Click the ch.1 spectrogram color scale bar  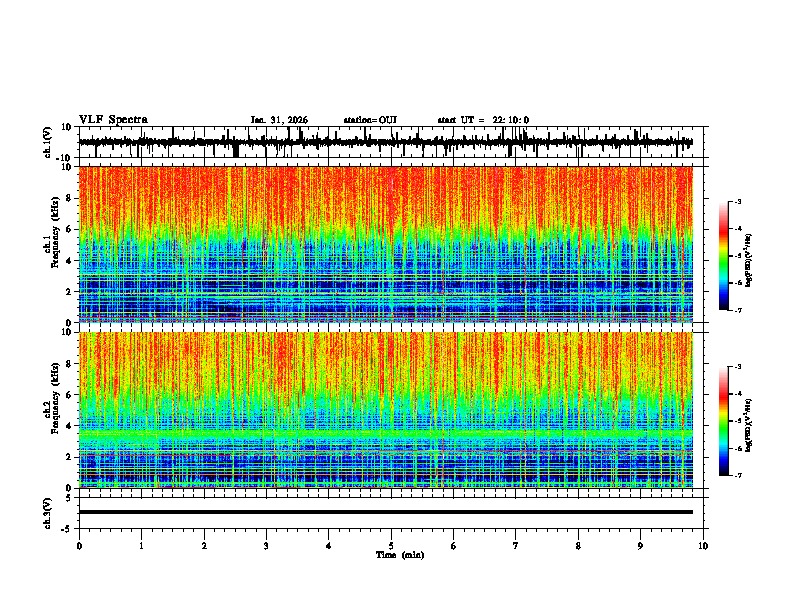(x=724, y=256)
